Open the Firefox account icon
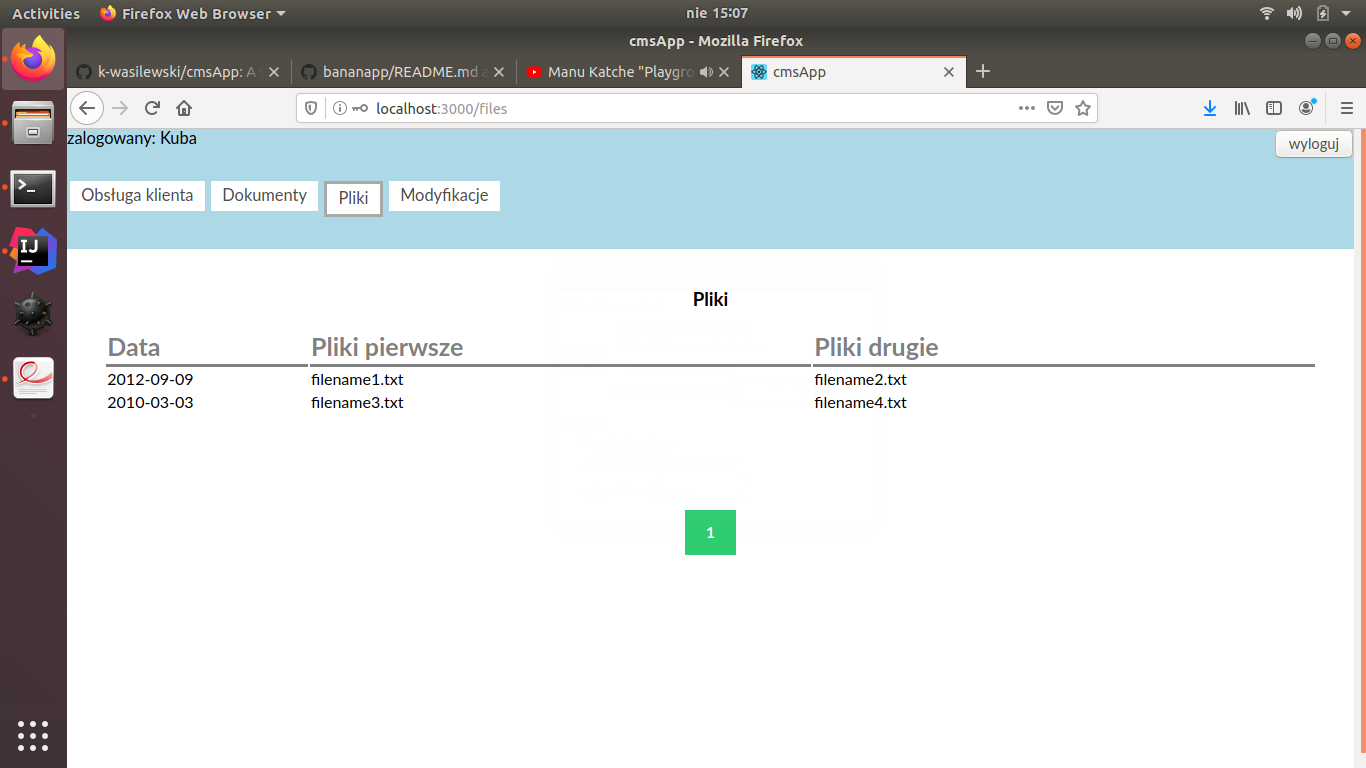 [x=1306, y=108]
